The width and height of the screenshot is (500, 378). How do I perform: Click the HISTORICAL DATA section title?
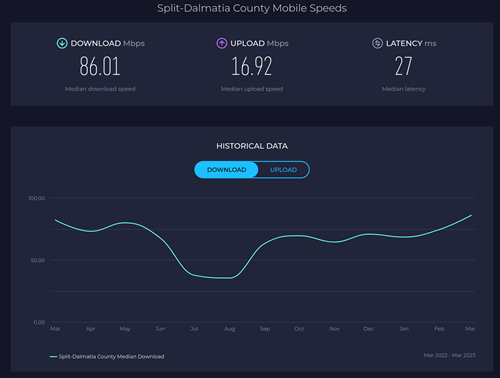(x=252, y=146)
